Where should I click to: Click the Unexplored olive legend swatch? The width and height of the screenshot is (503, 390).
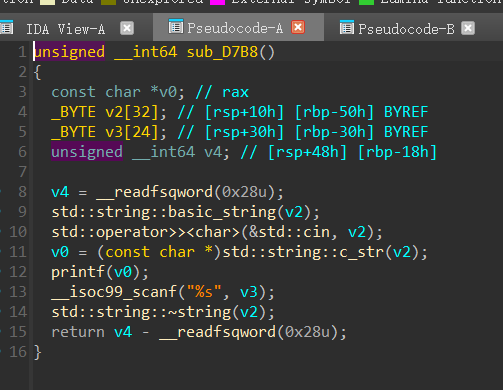click(108, 2)
